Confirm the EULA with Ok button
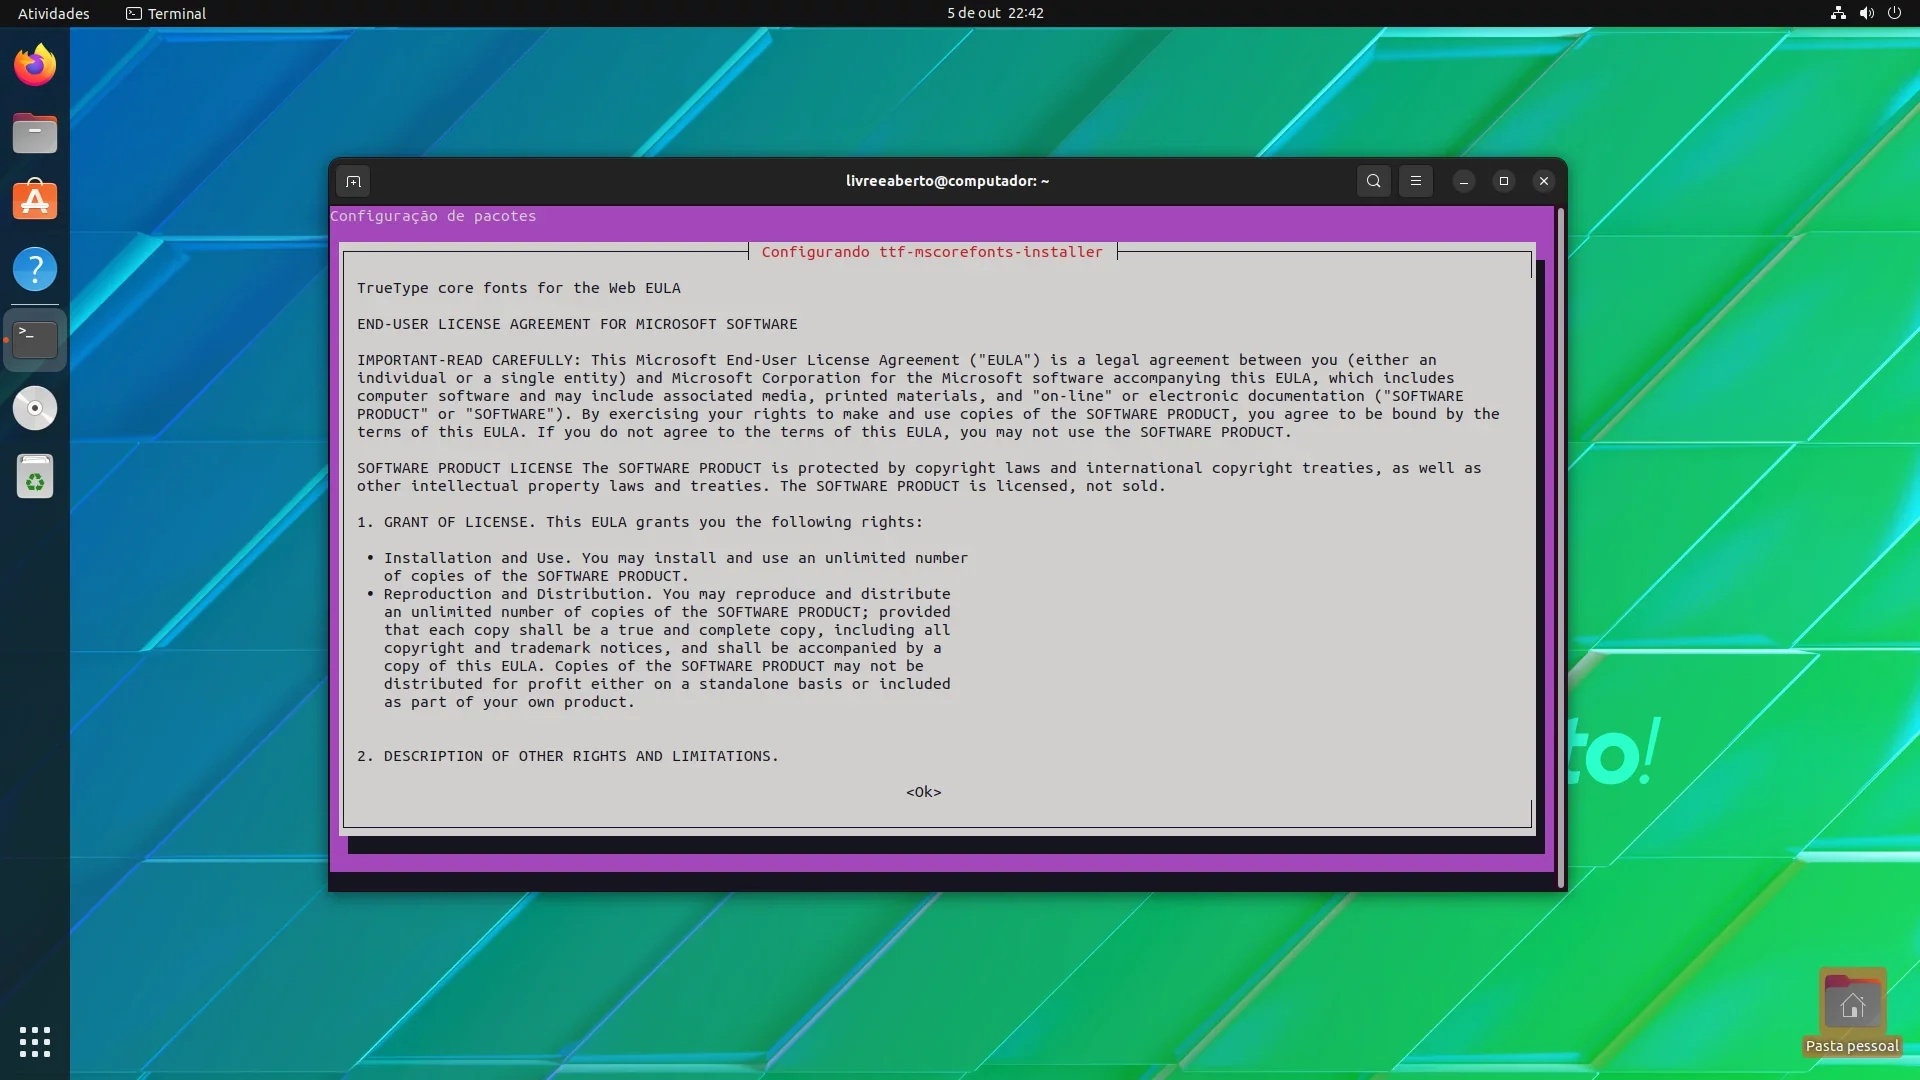This screenshot has height=1080, width=1920. pyautogui.click(x=923, y=792)
